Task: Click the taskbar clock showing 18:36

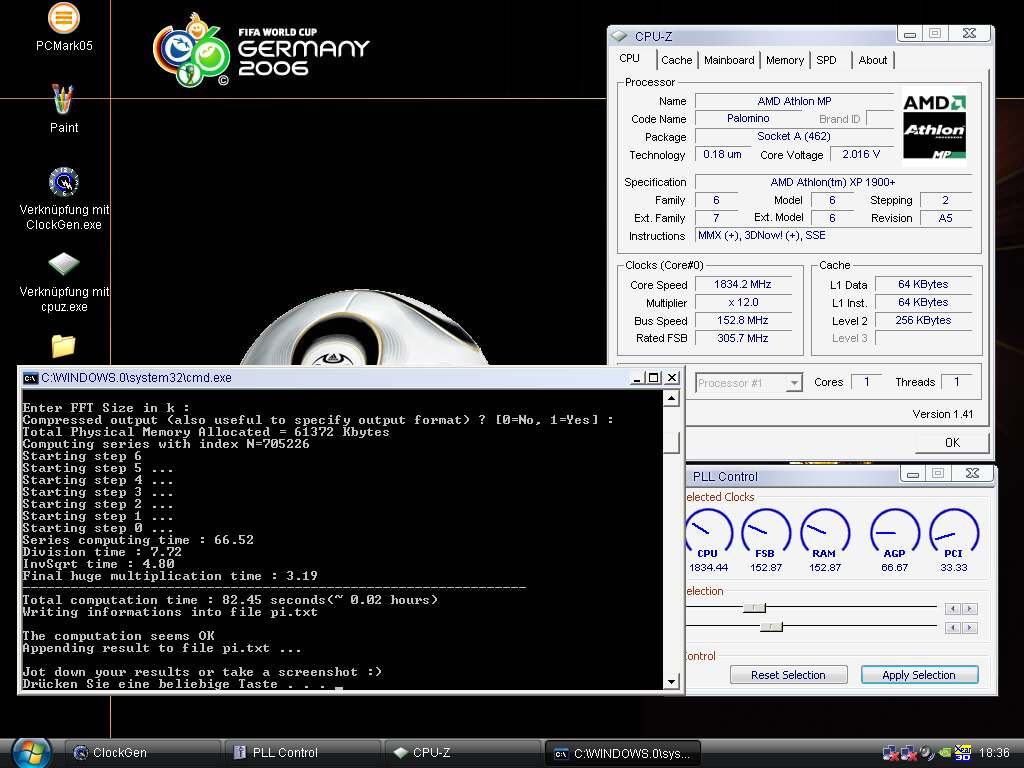Action: point(994,753)
